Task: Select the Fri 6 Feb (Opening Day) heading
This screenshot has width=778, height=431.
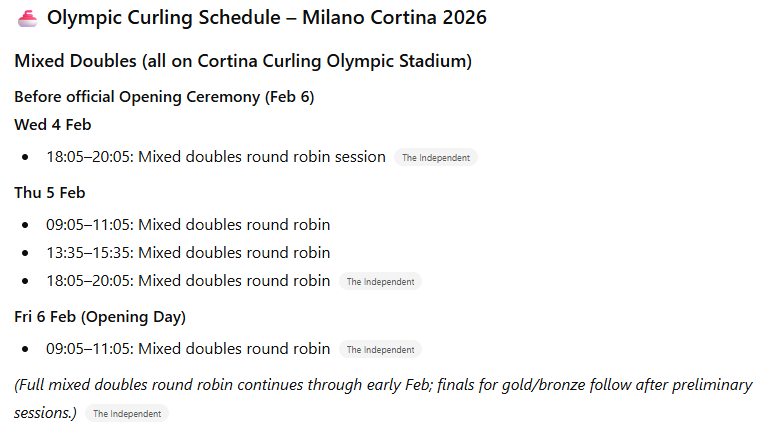Action: point(100,317)
